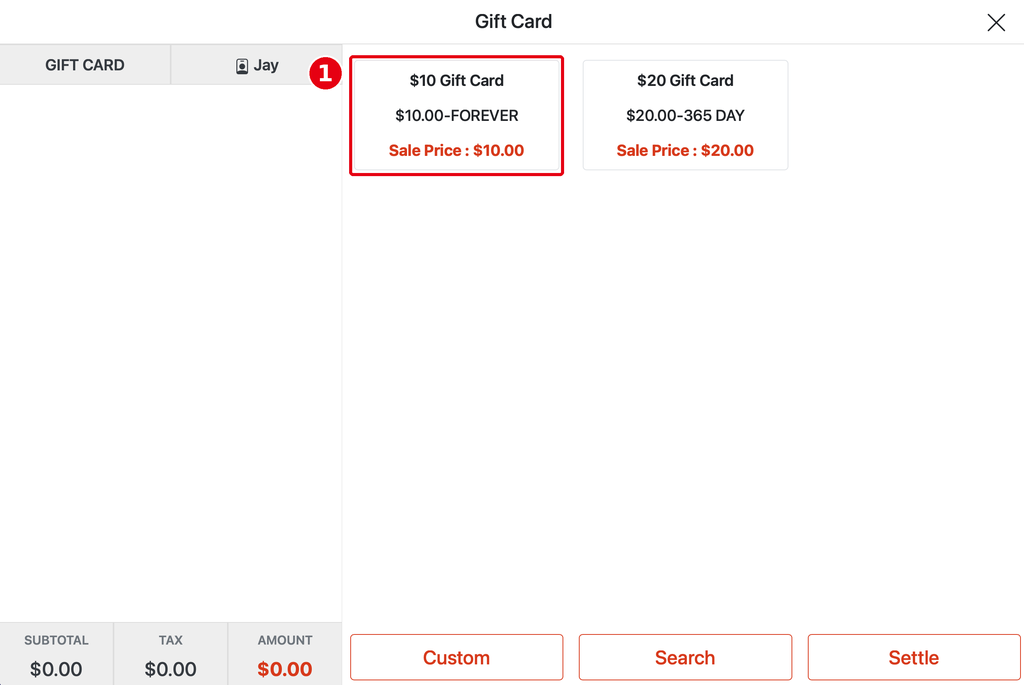Screen dimensions: 1024x685
Task: Click the "Gift Card" dialog title
Action: (513, 22)
